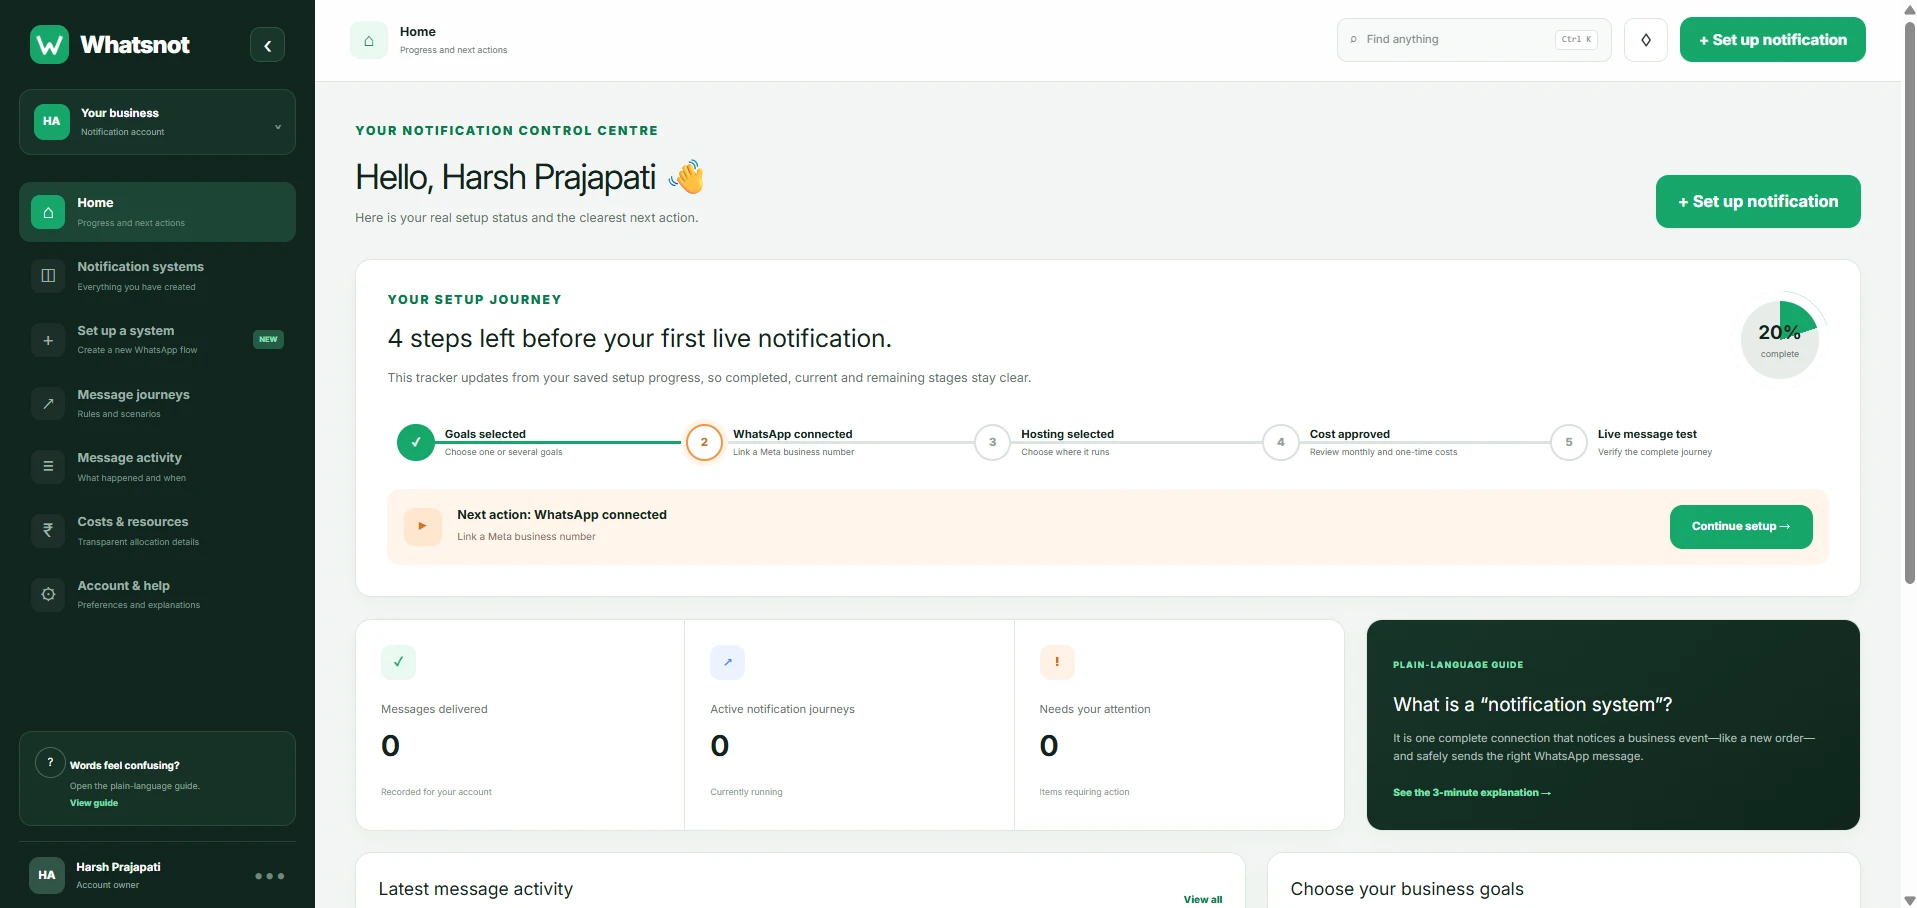Click the Continue setup button

1740,527
